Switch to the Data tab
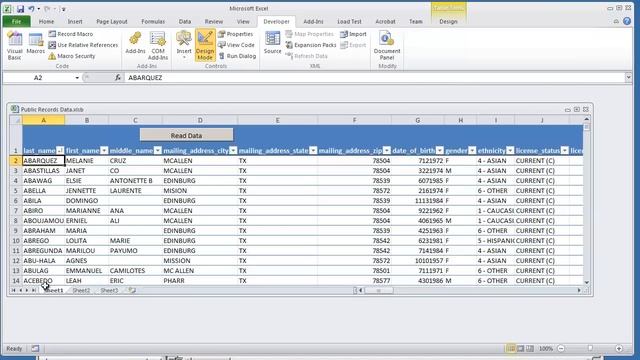 [184, 21]
